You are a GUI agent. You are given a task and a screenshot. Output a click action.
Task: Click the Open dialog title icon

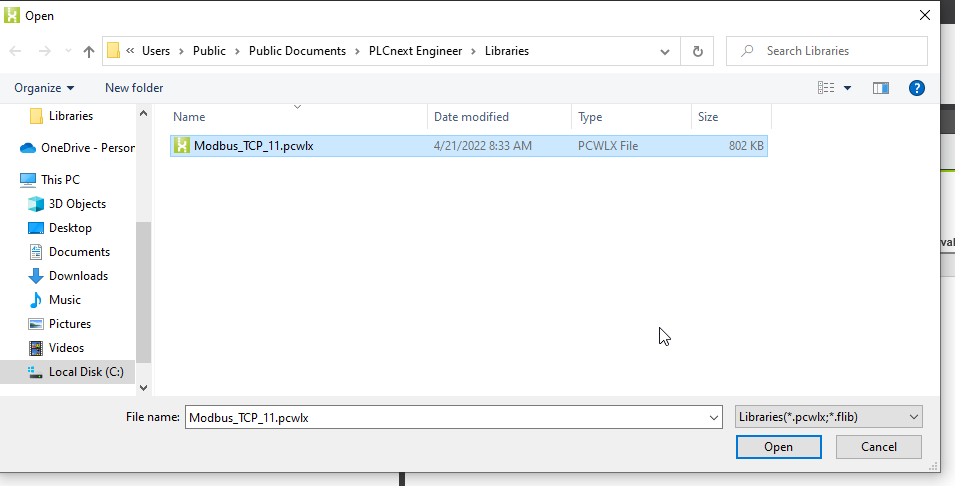(x=12, y=15)
